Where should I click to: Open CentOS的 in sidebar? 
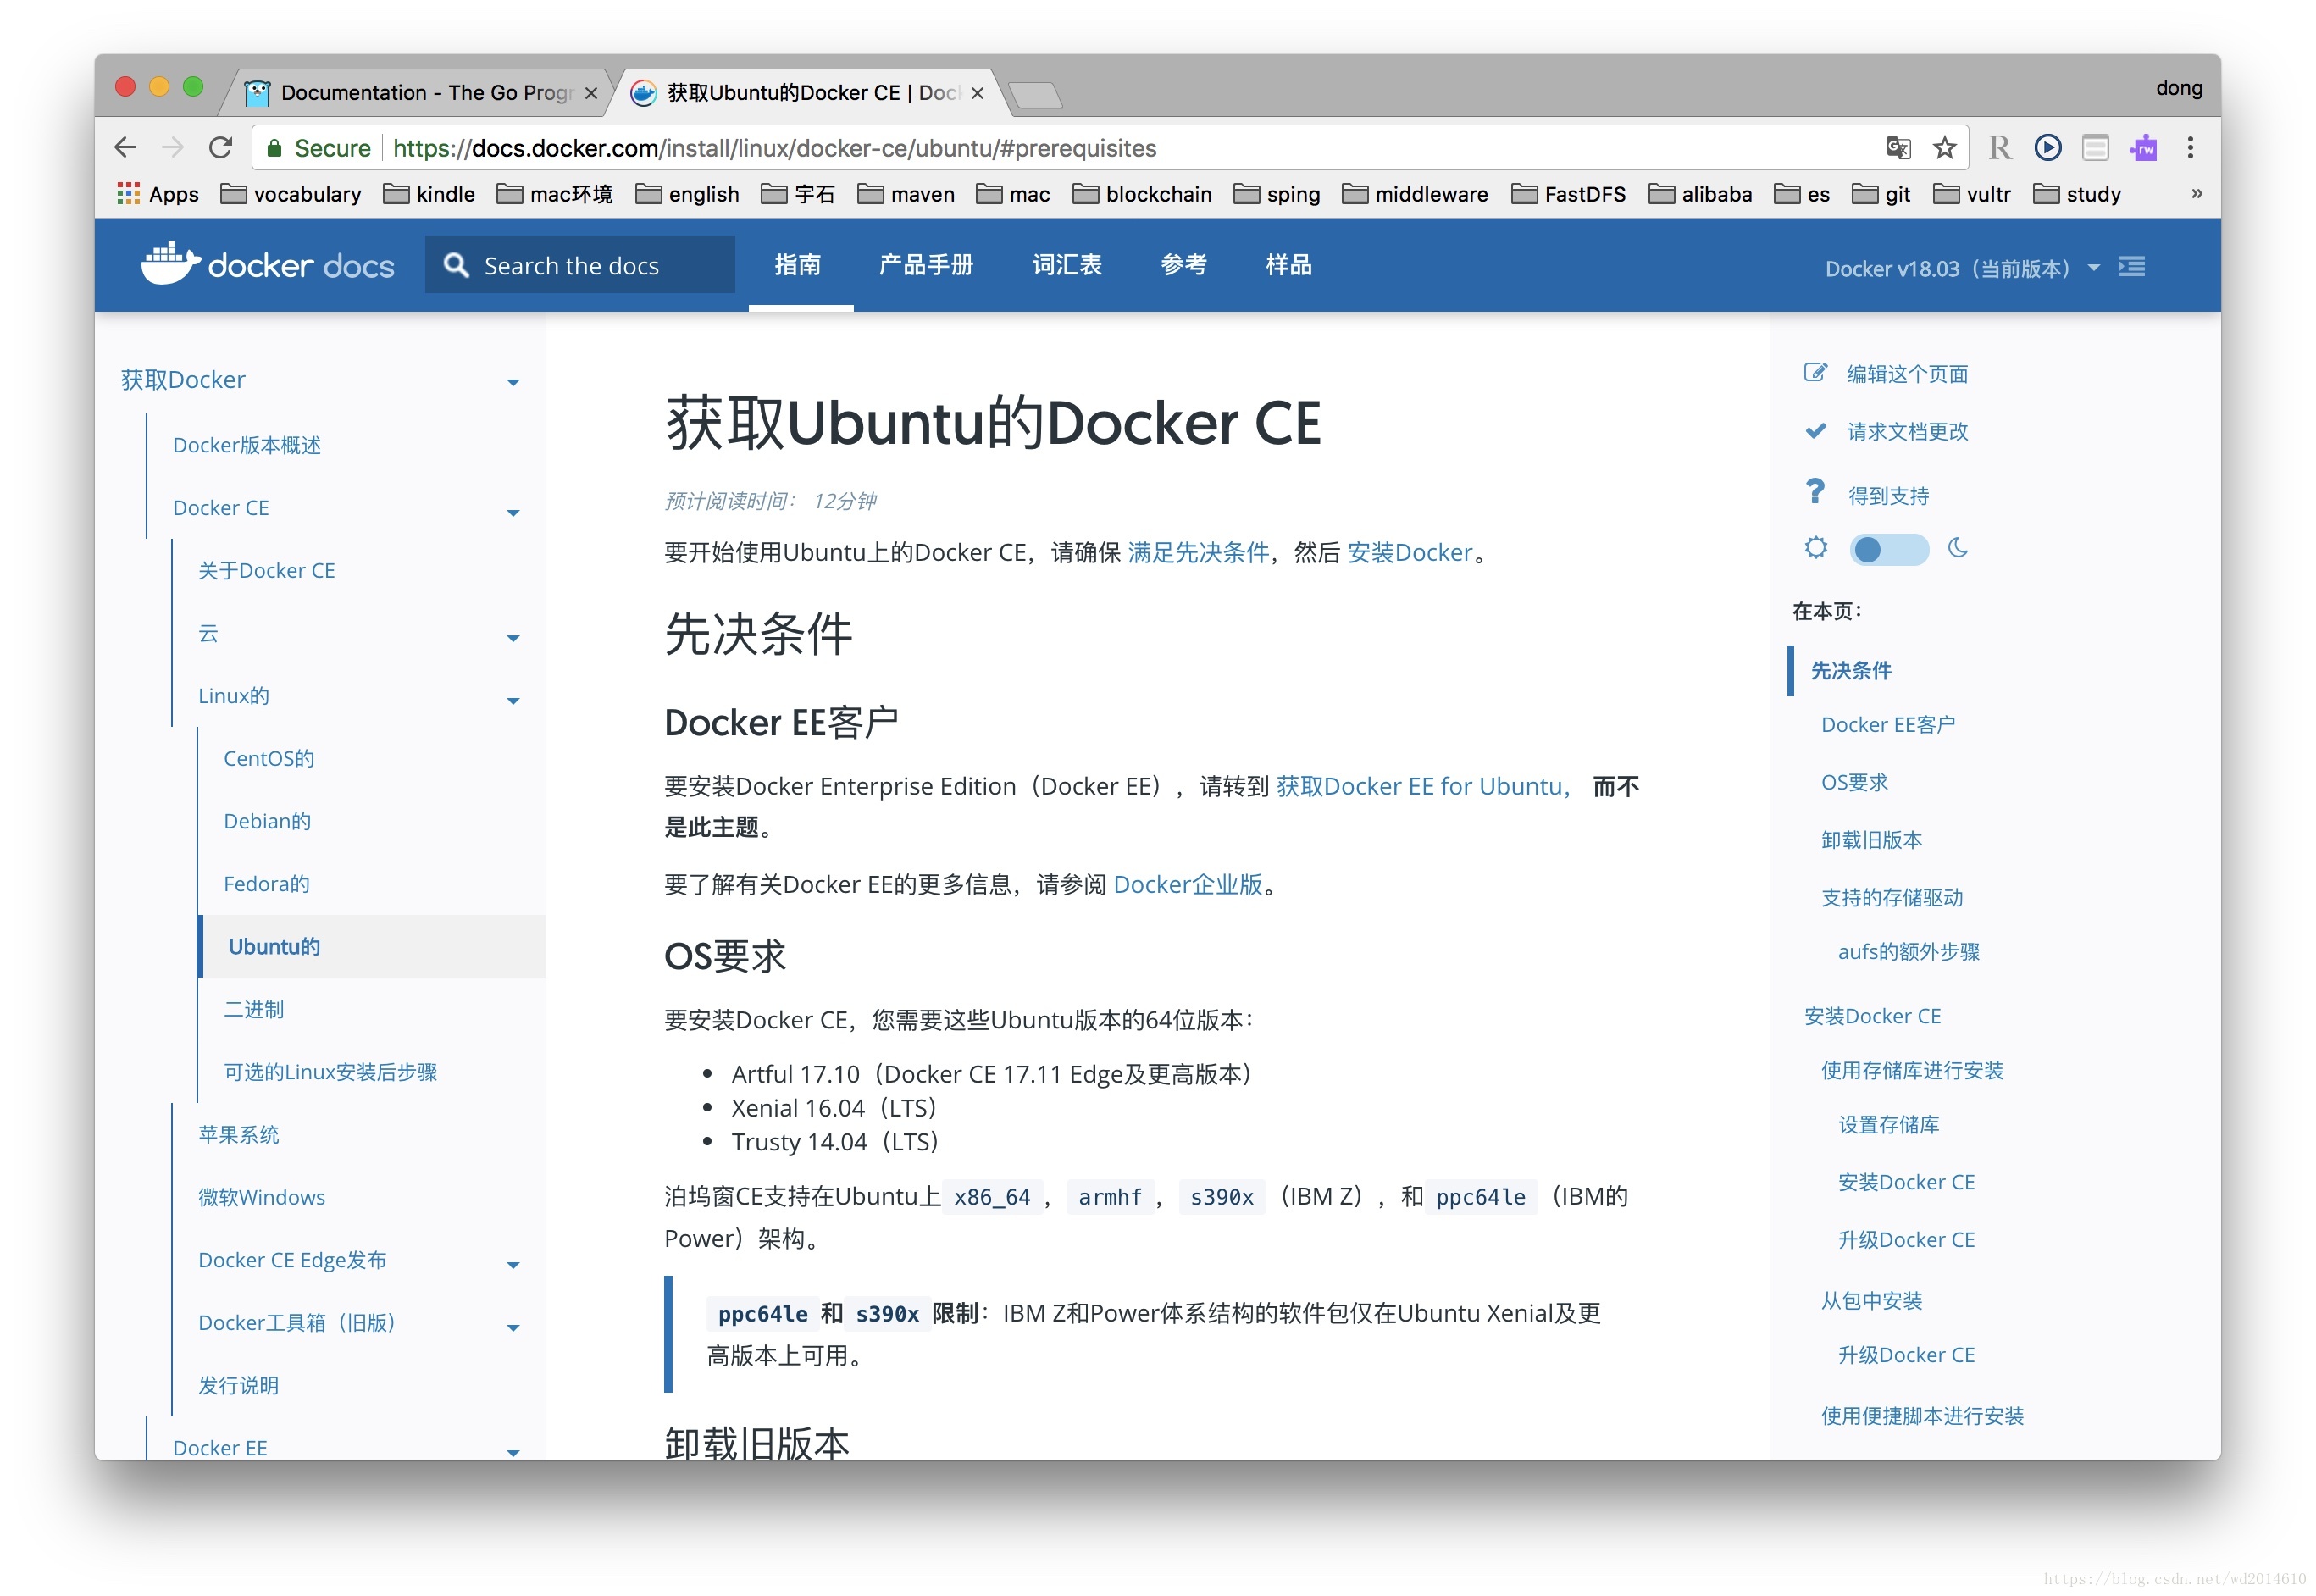point(268,758)
